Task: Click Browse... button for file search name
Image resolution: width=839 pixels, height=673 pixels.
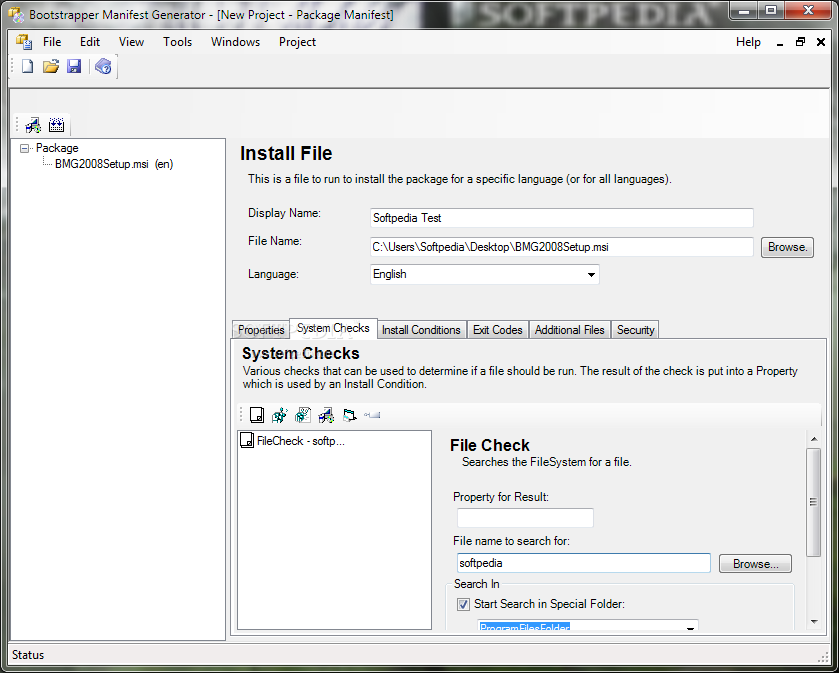Action: 755,564
